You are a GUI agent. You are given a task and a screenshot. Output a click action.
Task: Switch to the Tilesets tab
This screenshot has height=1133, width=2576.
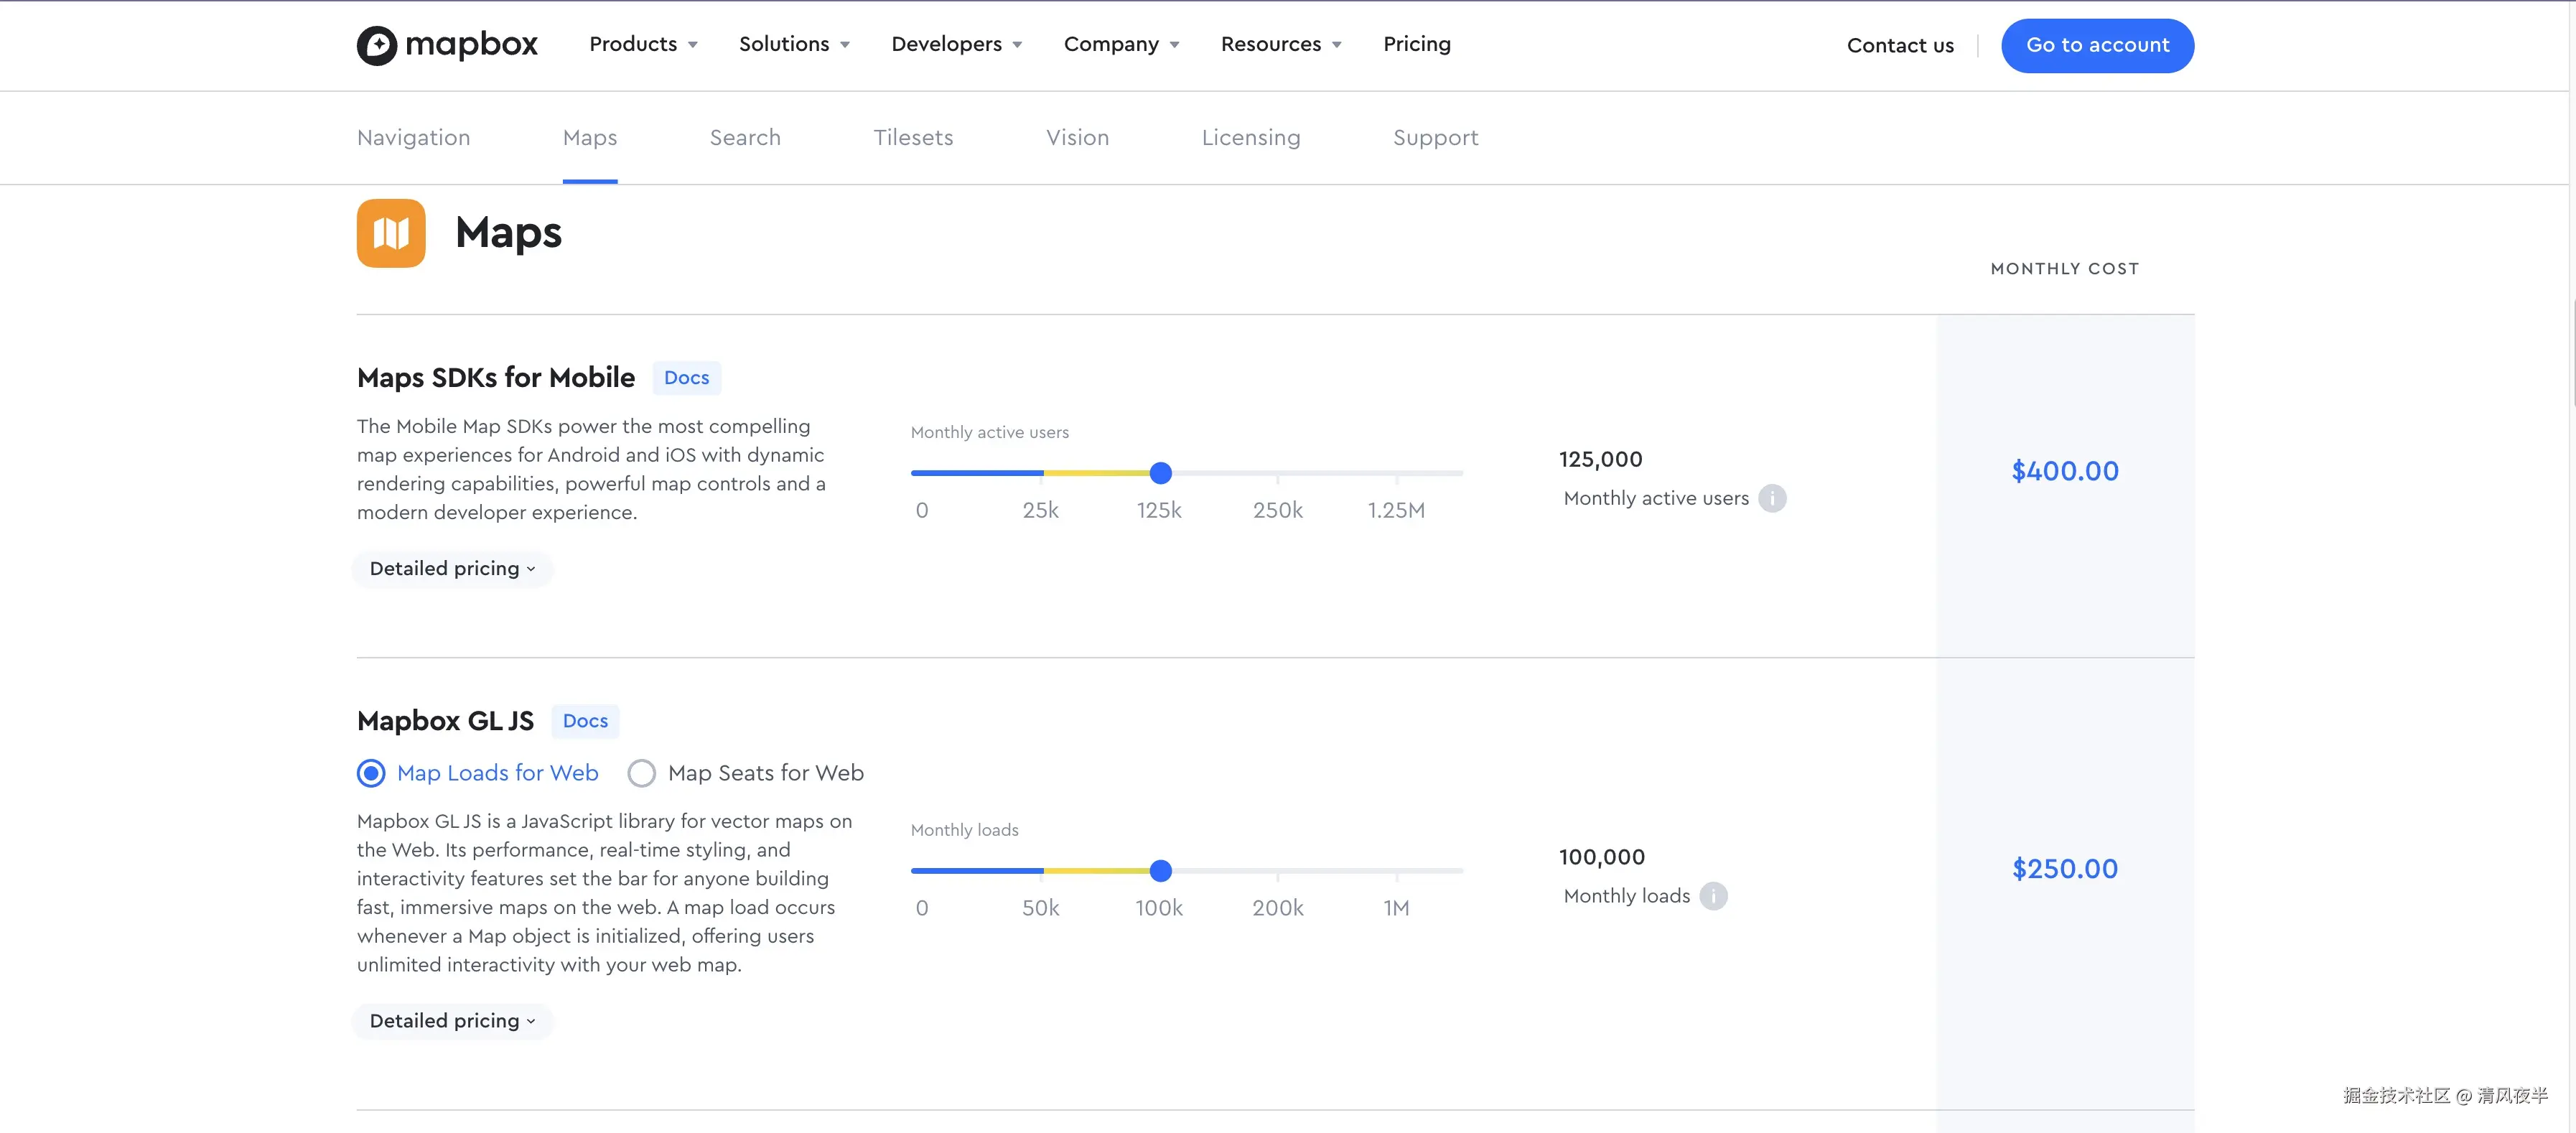pos(913,138)
